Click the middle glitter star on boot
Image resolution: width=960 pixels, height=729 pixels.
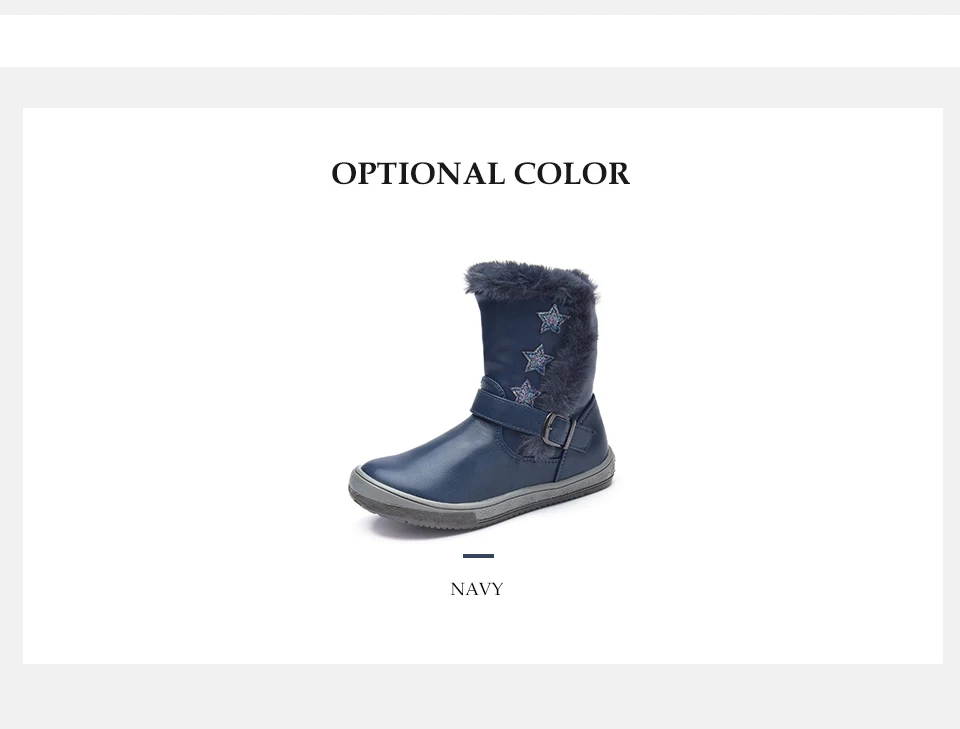(538, 359)
